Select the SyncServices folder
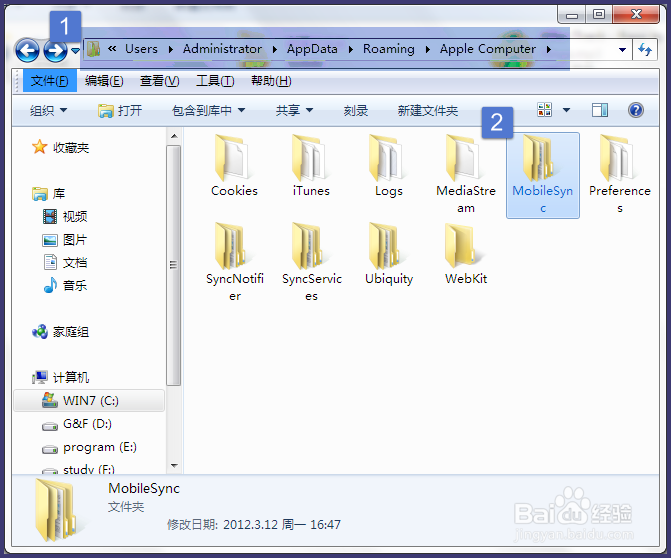The image size is (671, 558). click(x=312, y=262)
